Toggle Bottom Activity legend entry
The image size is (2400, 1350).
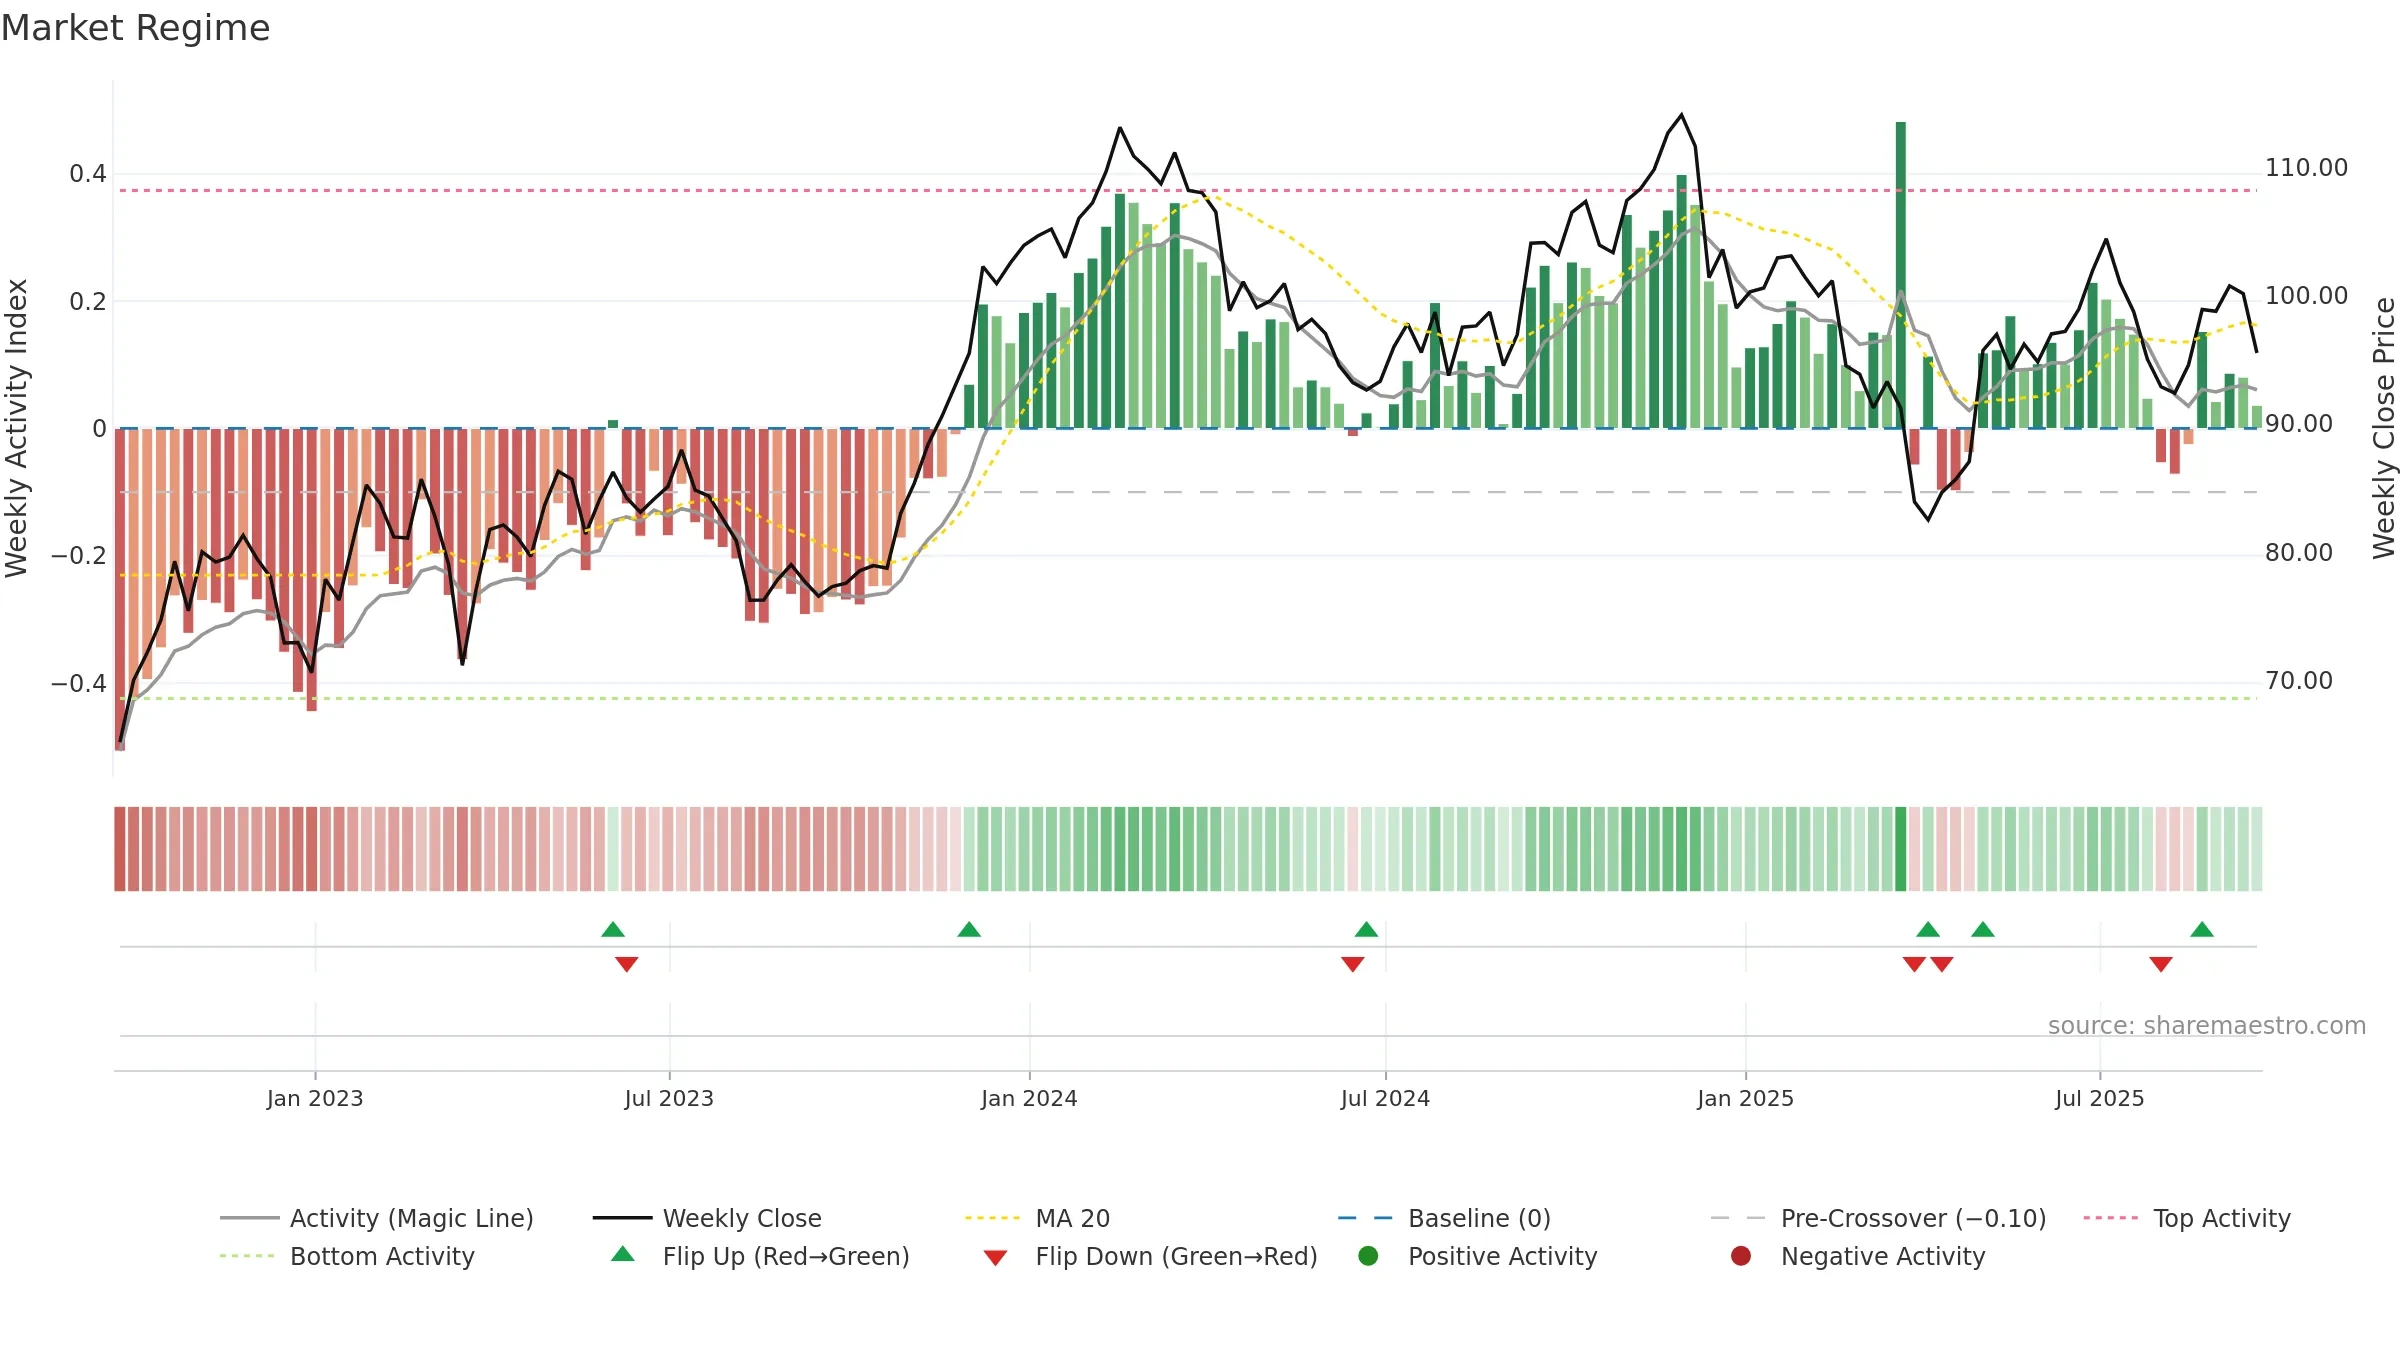(347, 1256)
